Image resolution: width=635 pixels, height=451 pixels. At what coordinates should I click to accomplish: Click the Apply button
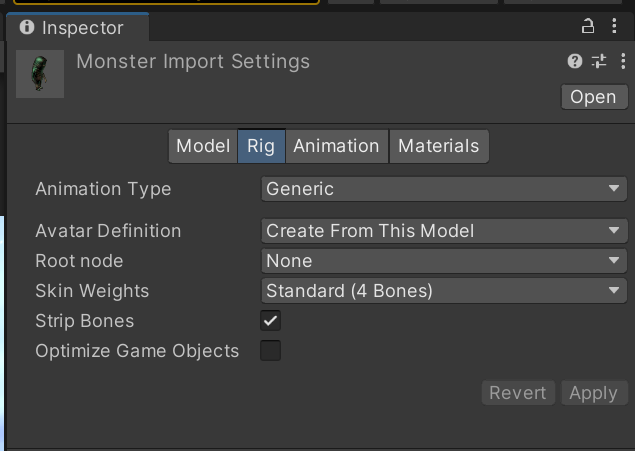click(x=594, y=393)
